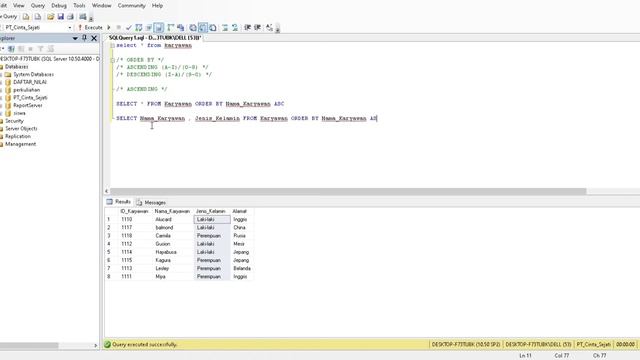Toggle Include Actual Execution Plan
The image size is (640, 360).
pyautogui.click(x=171, y=27)
